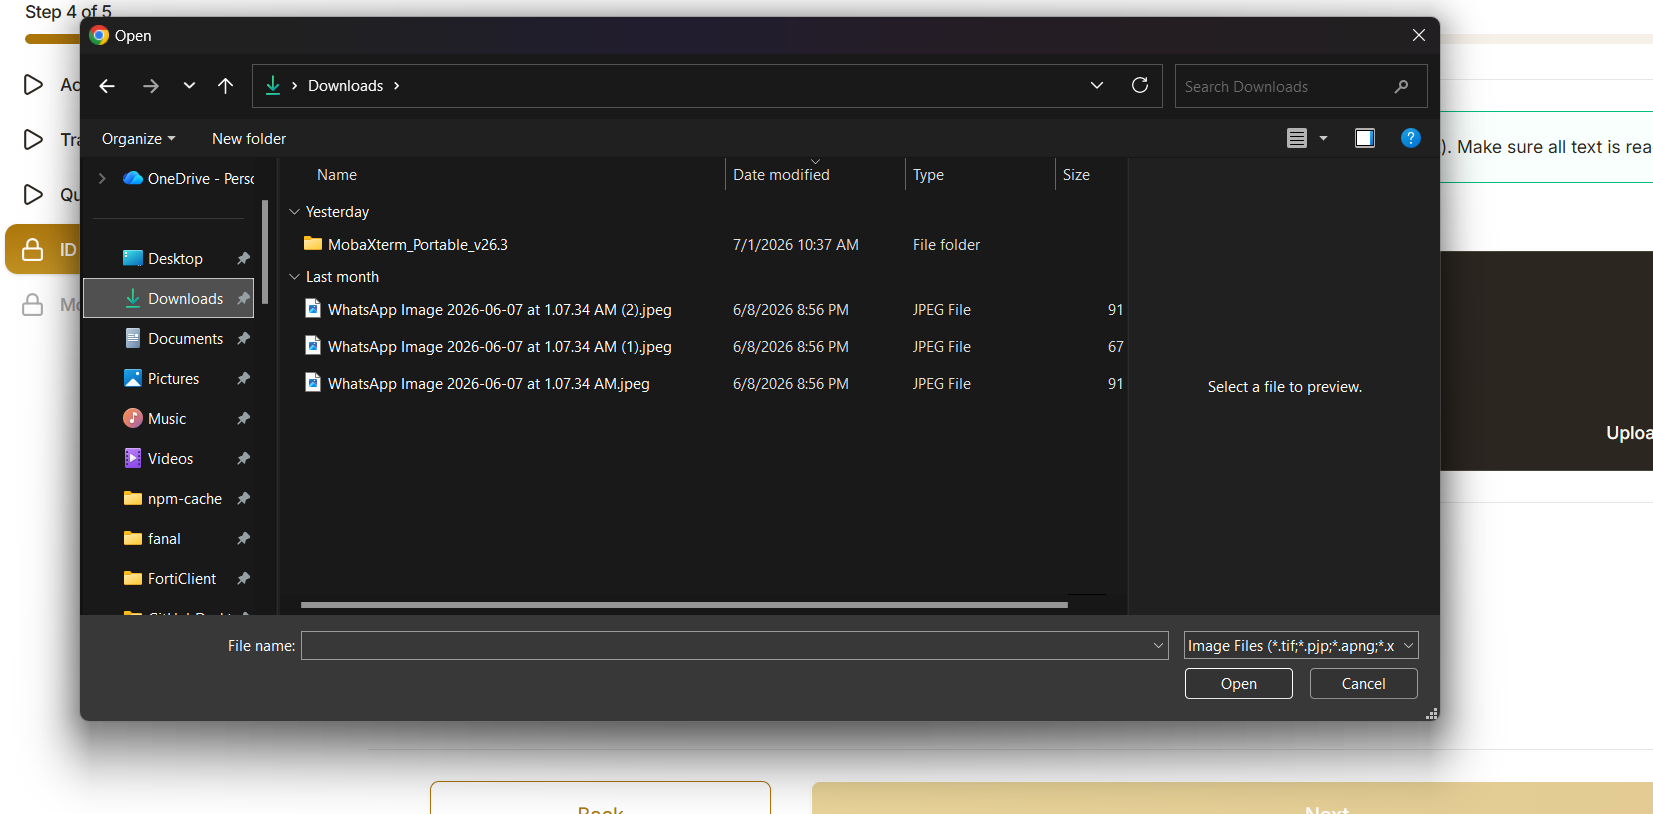The height and width of the screenshot is (814, 1653).
Task: Create a New folder
Action: [x=249, y=139]
